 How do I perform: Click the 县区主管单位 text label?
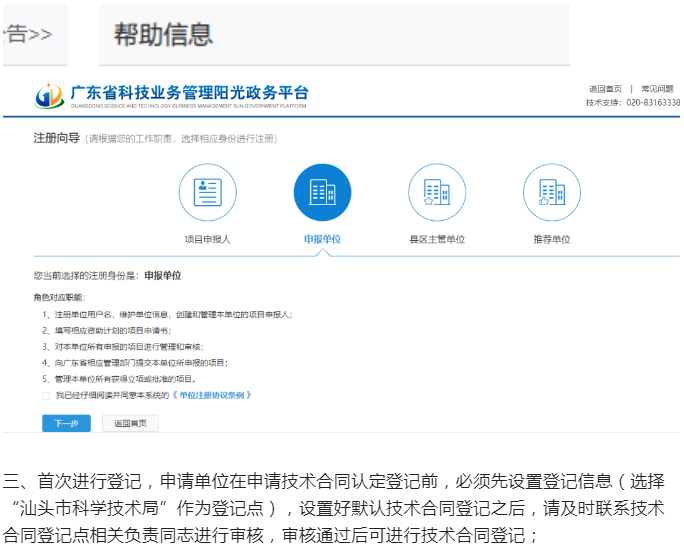coord(437,240)
